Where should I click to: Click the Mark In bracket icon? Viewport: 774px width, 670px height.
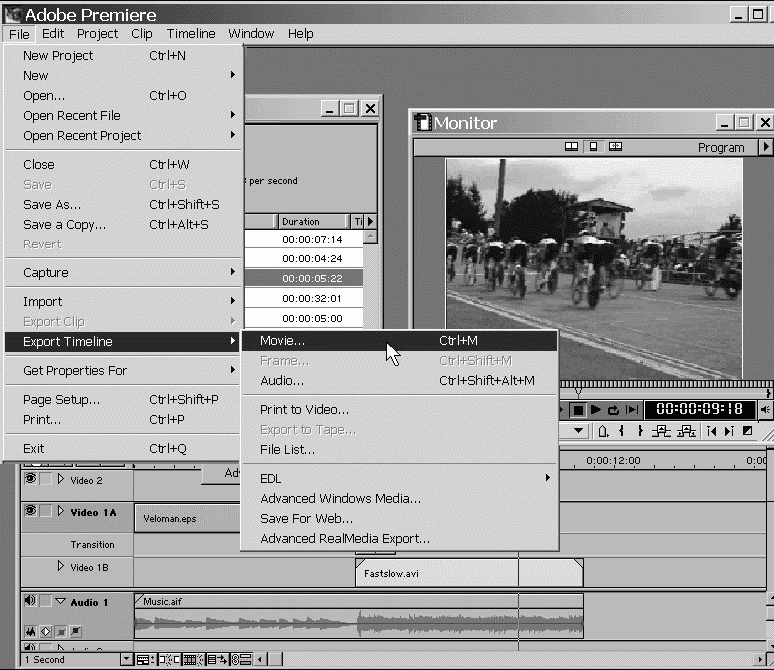pyautogui.click(x=621, y=432)
